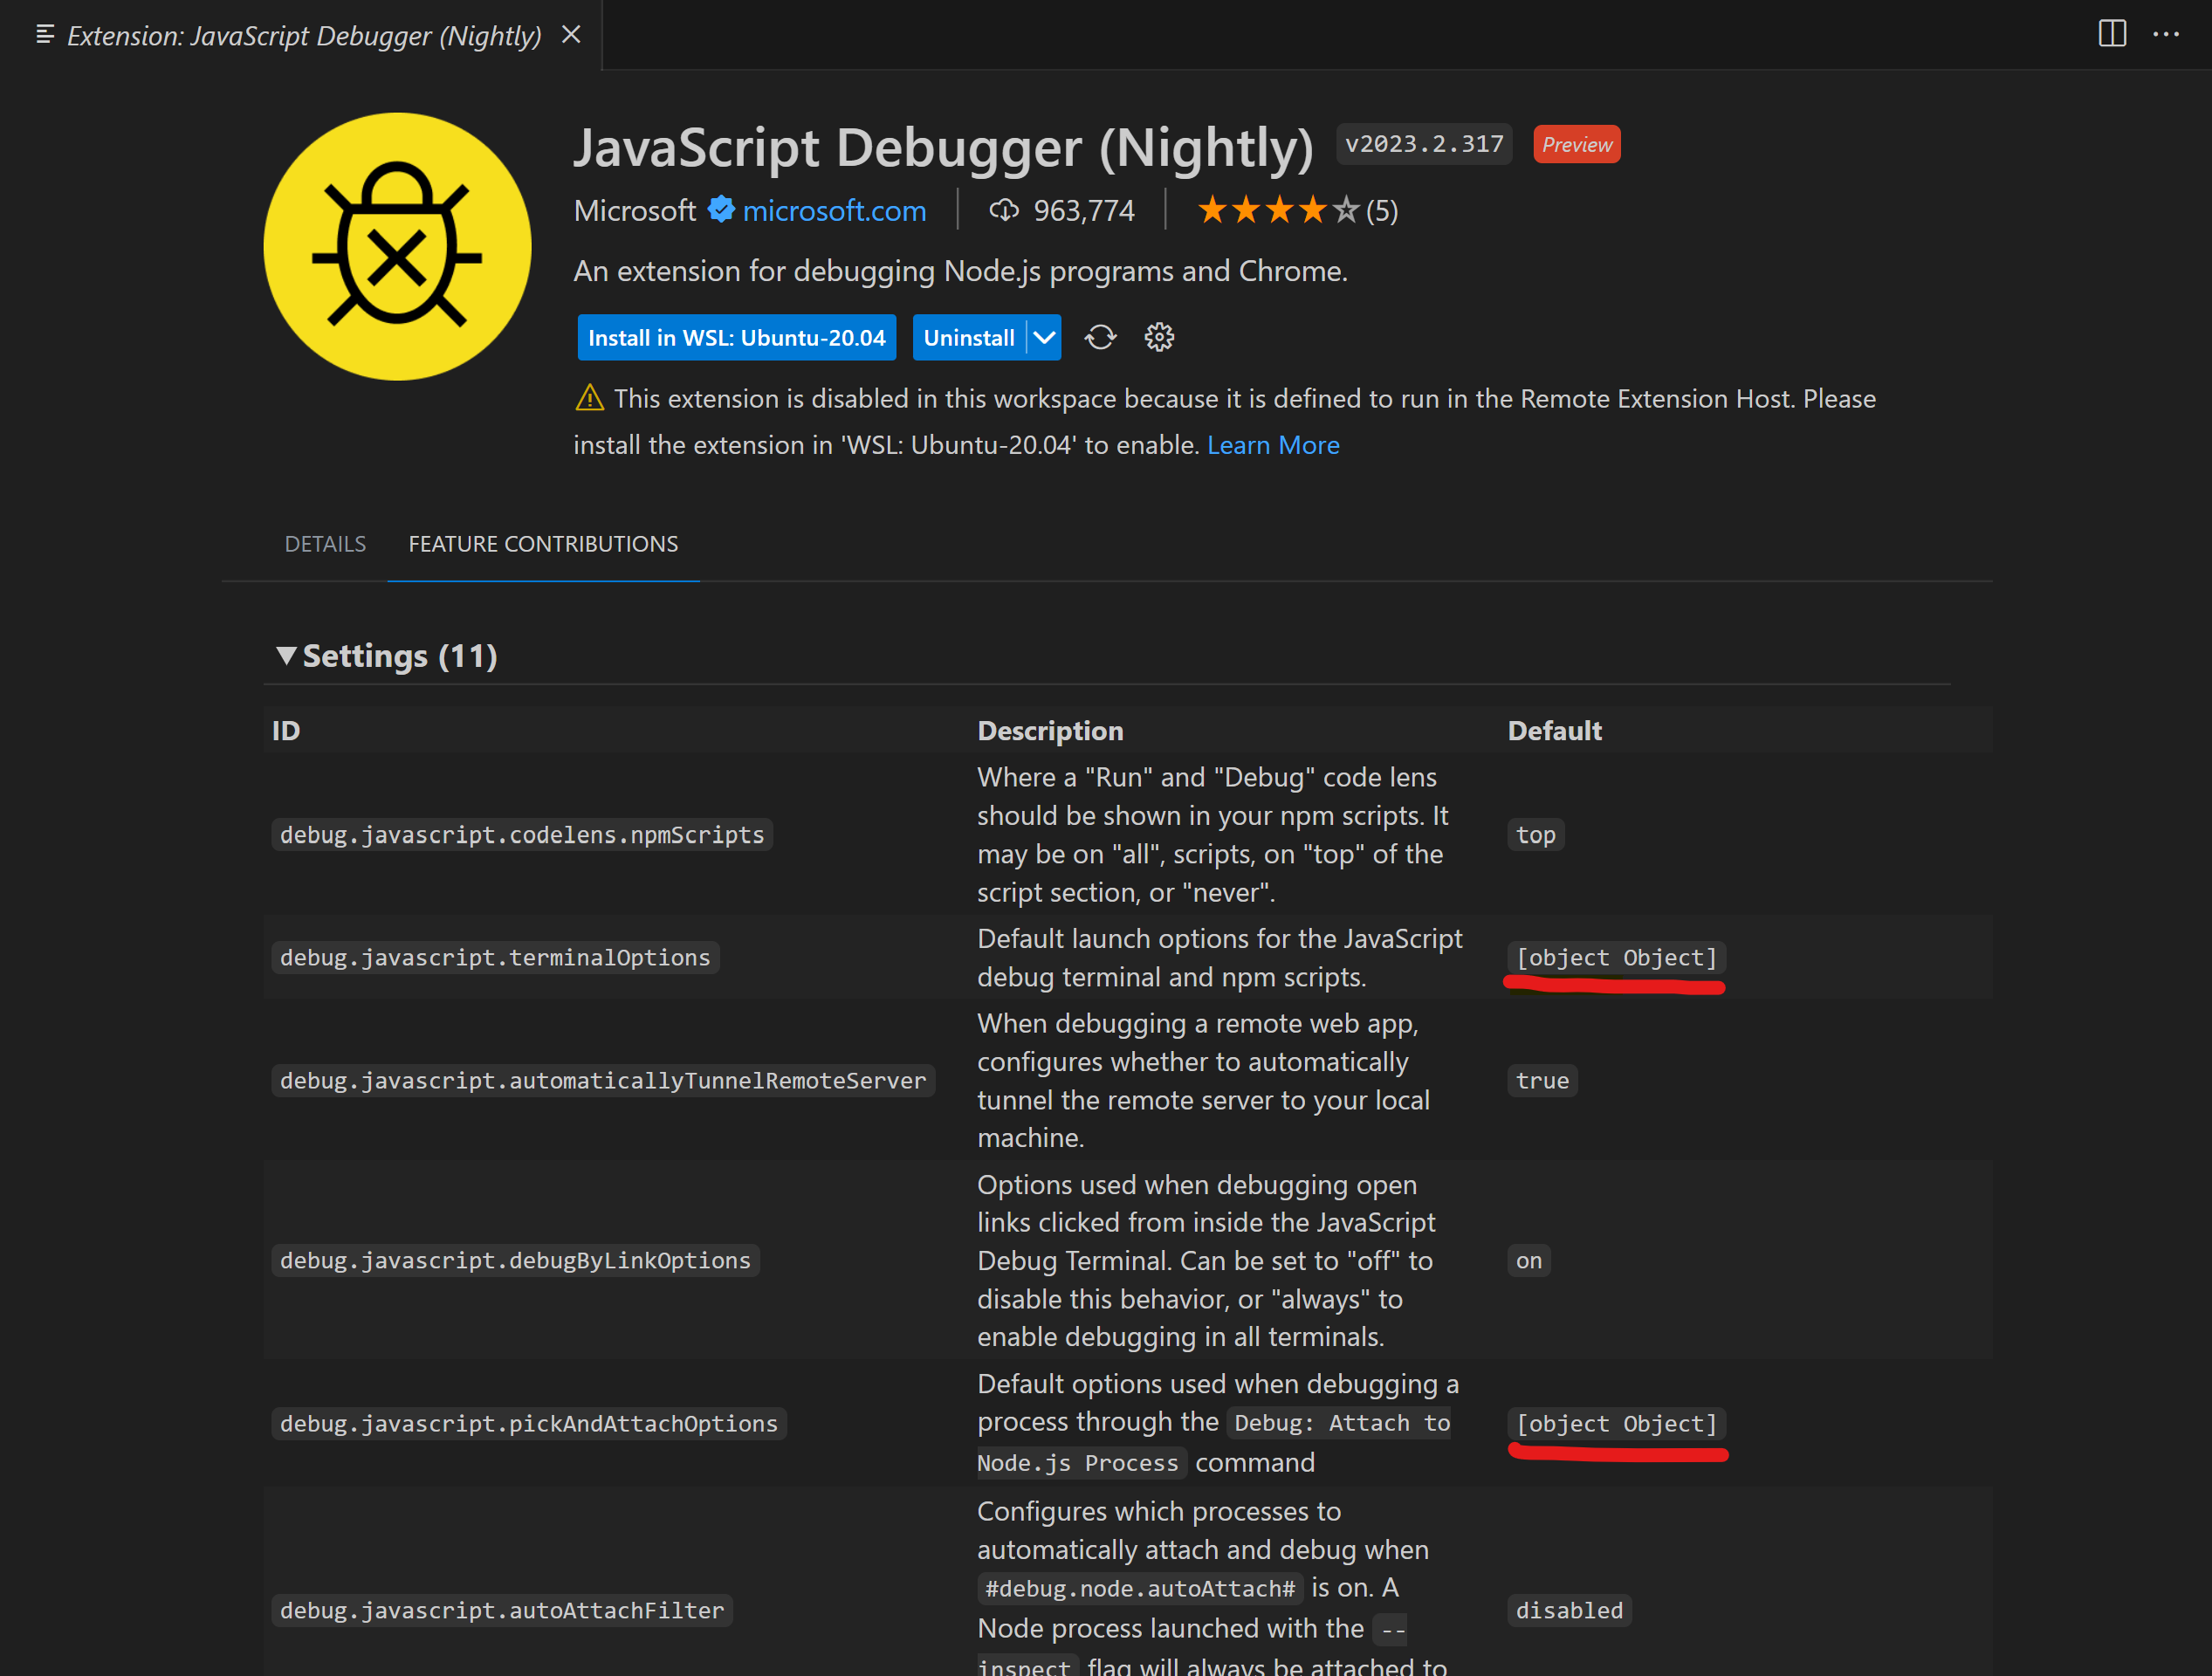Open the more actions ellipsis menu
The image size is (2212, 1676).
click(x=2166, y=34)
